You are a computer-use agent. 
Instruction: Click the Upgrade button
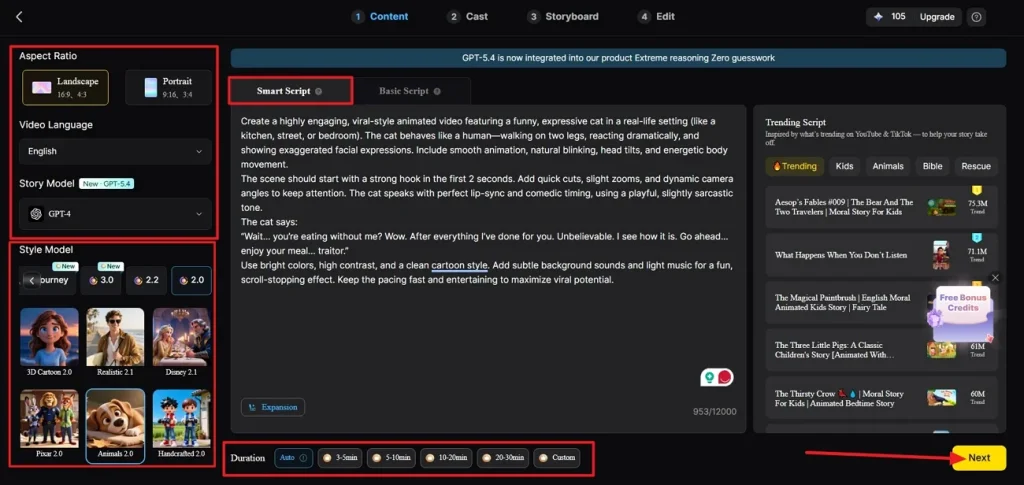(937, 17)
